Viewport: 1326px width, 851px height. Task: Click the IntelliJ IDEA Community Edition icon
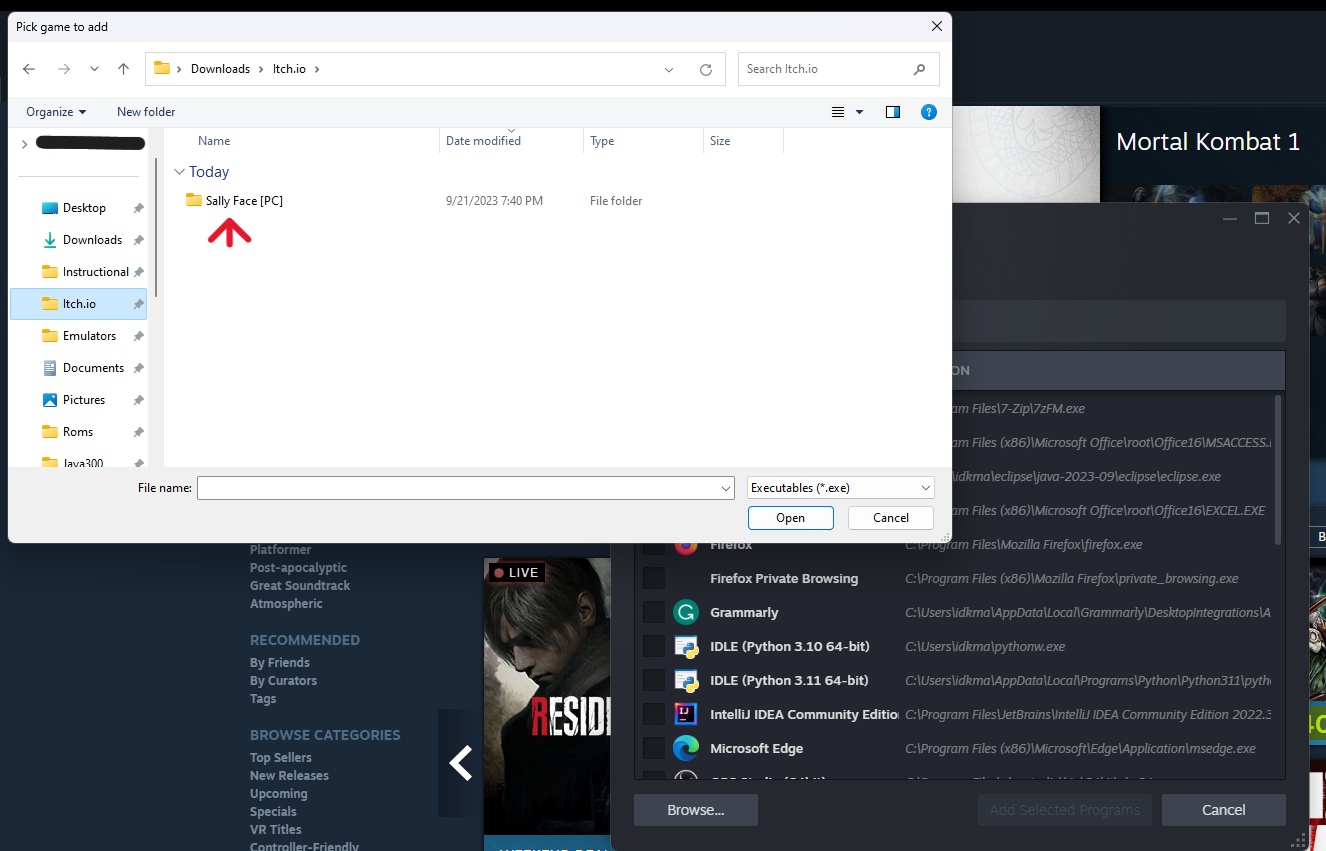(686, 714)
